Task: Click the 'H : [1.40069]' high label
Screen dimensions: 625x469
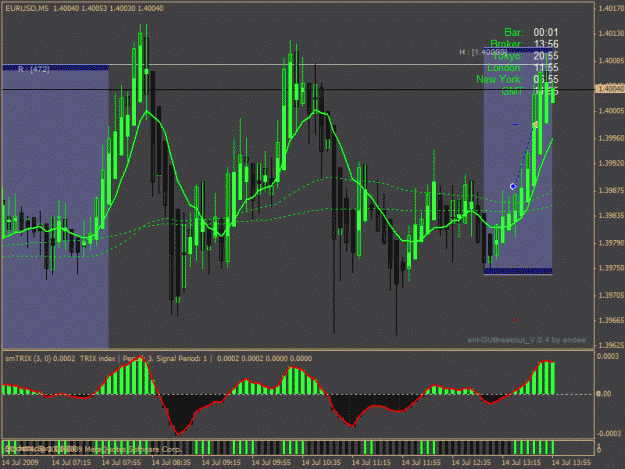Action: pyautogui.click(x=483, y=52)
